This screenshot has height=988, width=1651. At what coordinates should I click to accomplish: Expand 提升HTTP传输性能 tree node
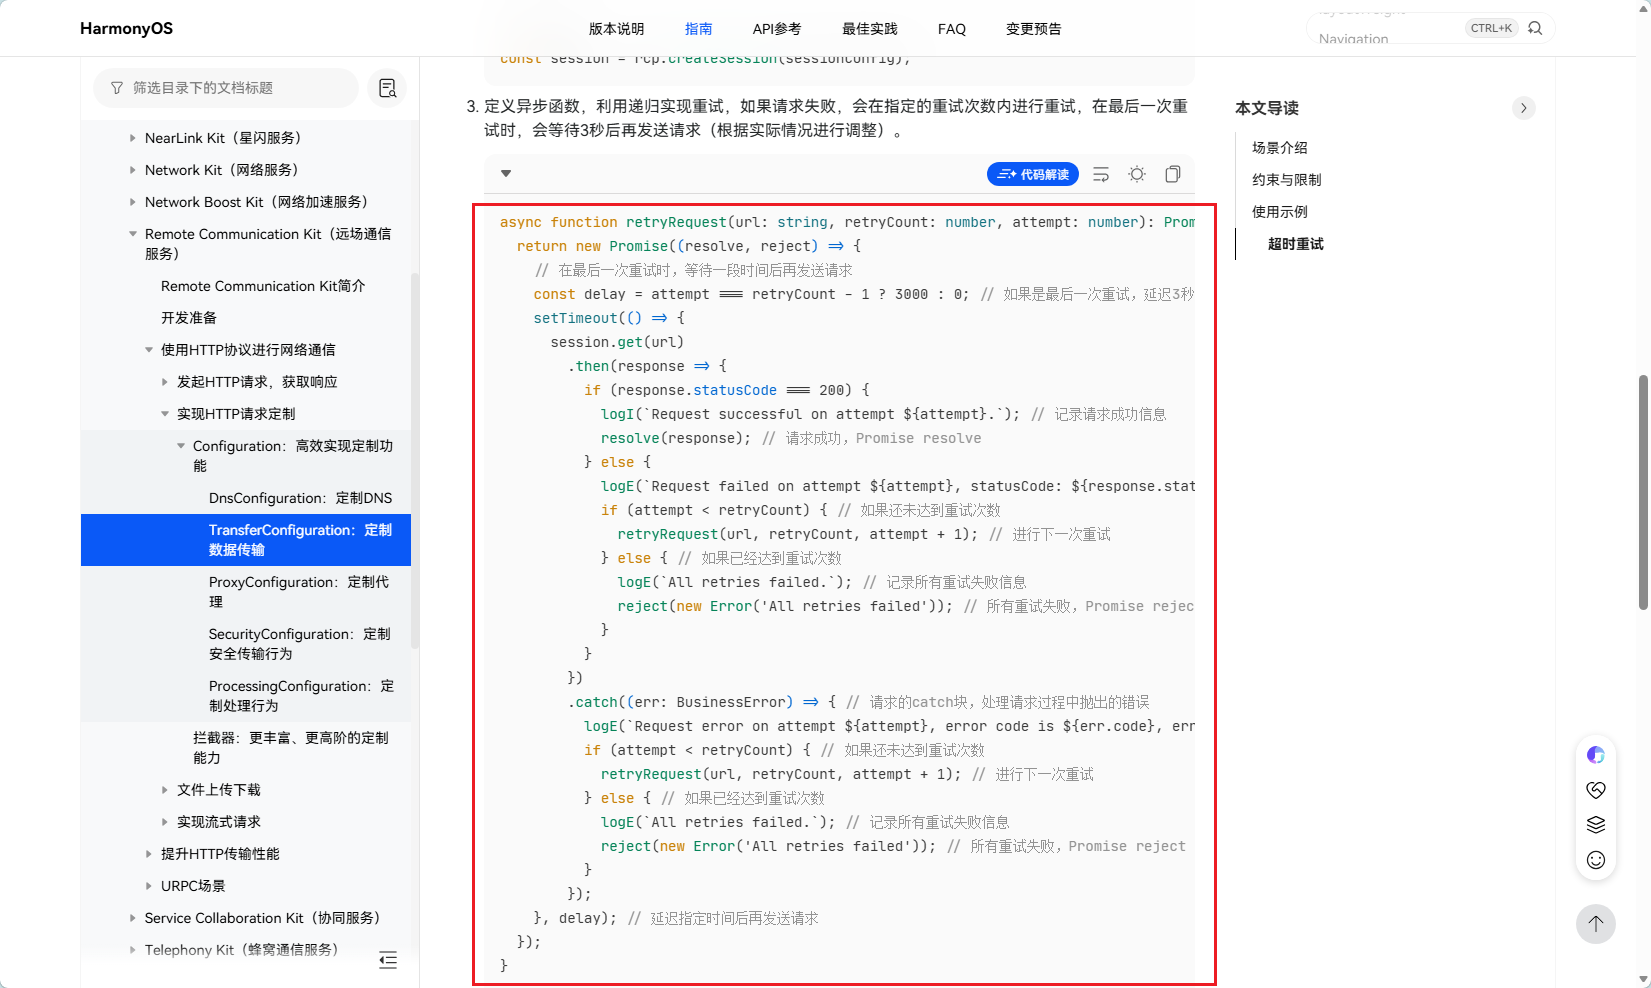(148, 854)
